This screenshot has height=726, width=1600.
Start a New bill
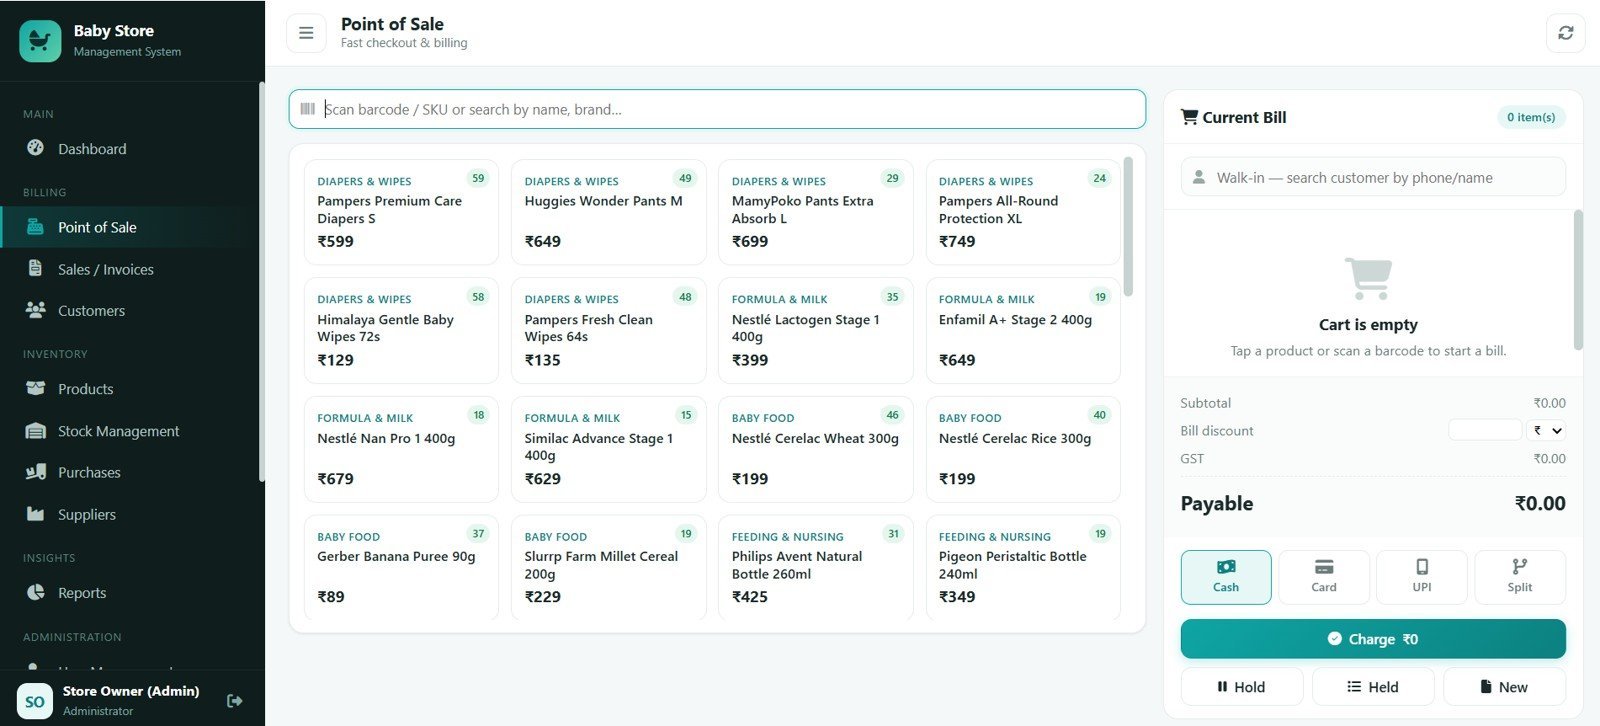[x=1504, y=687]
